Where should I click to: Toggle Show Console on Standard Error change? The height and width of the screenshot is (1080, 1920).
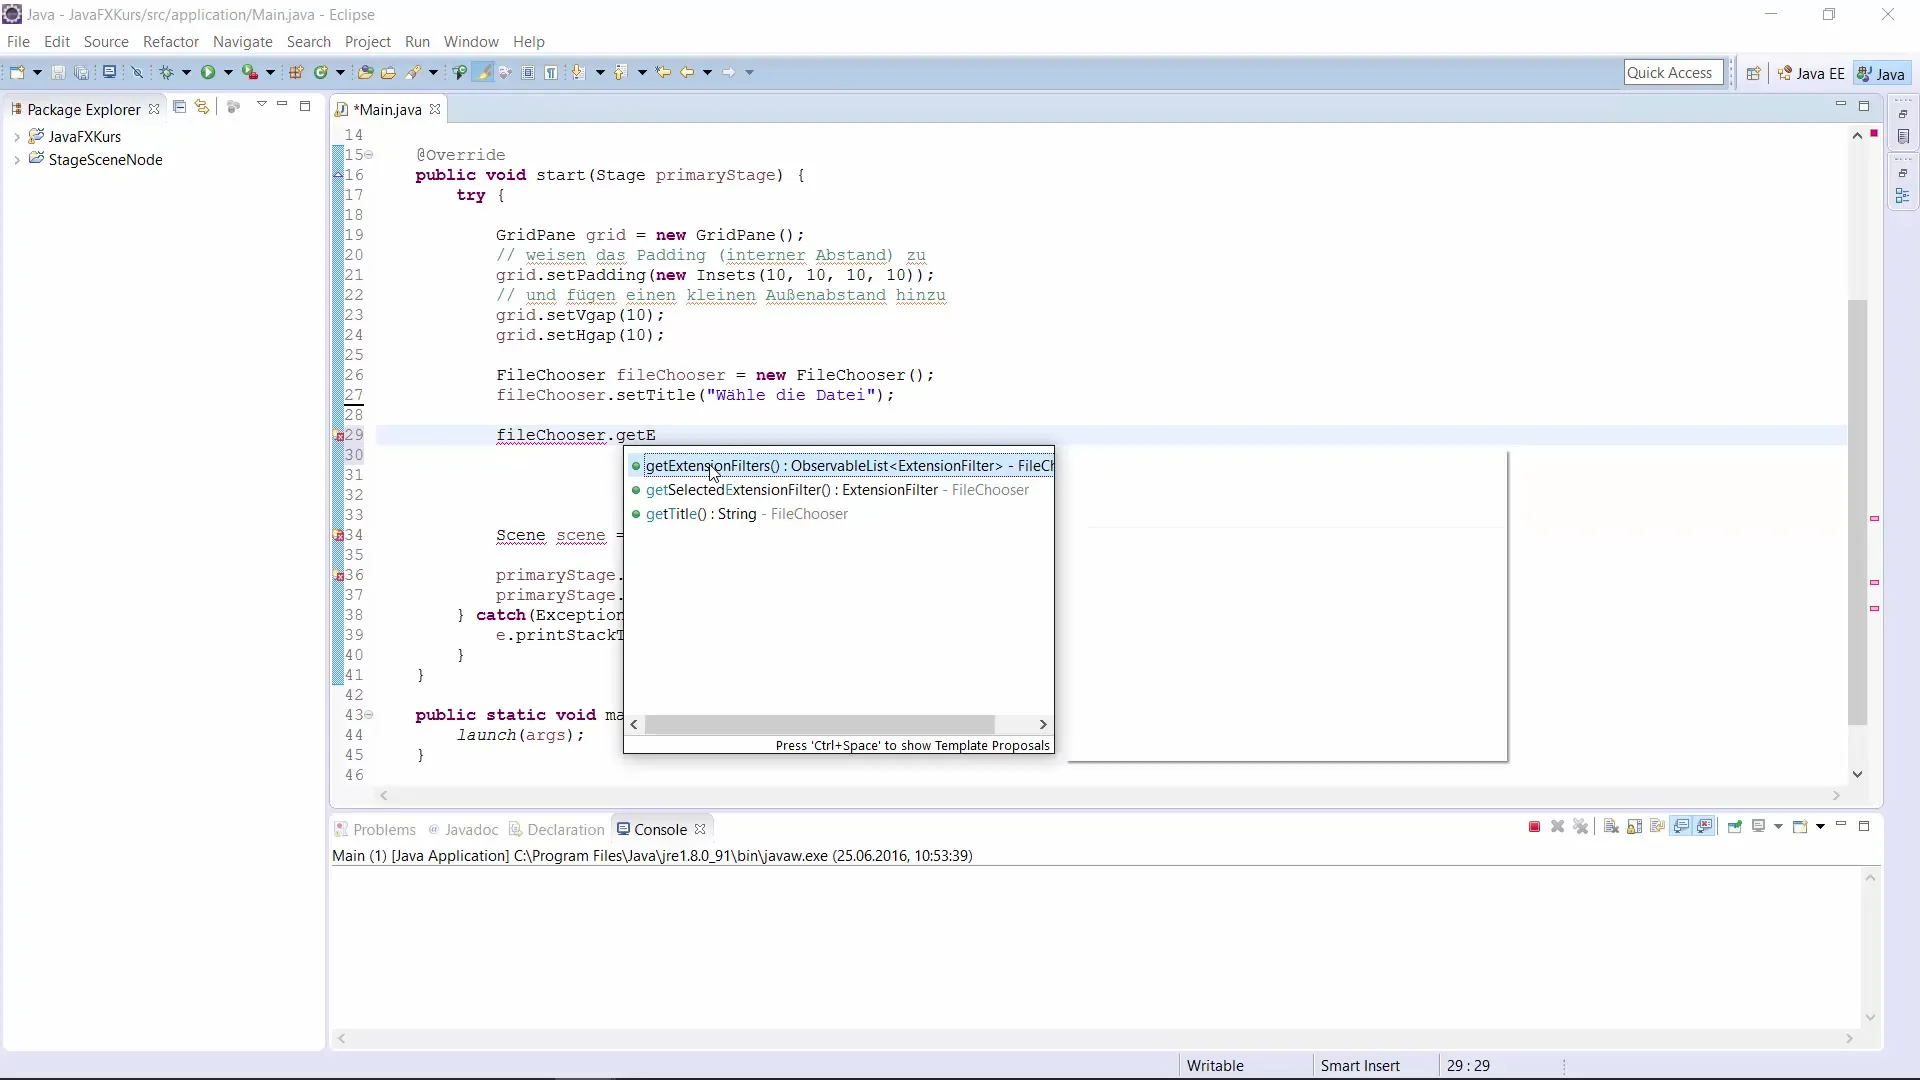[x=1704, y=827]
